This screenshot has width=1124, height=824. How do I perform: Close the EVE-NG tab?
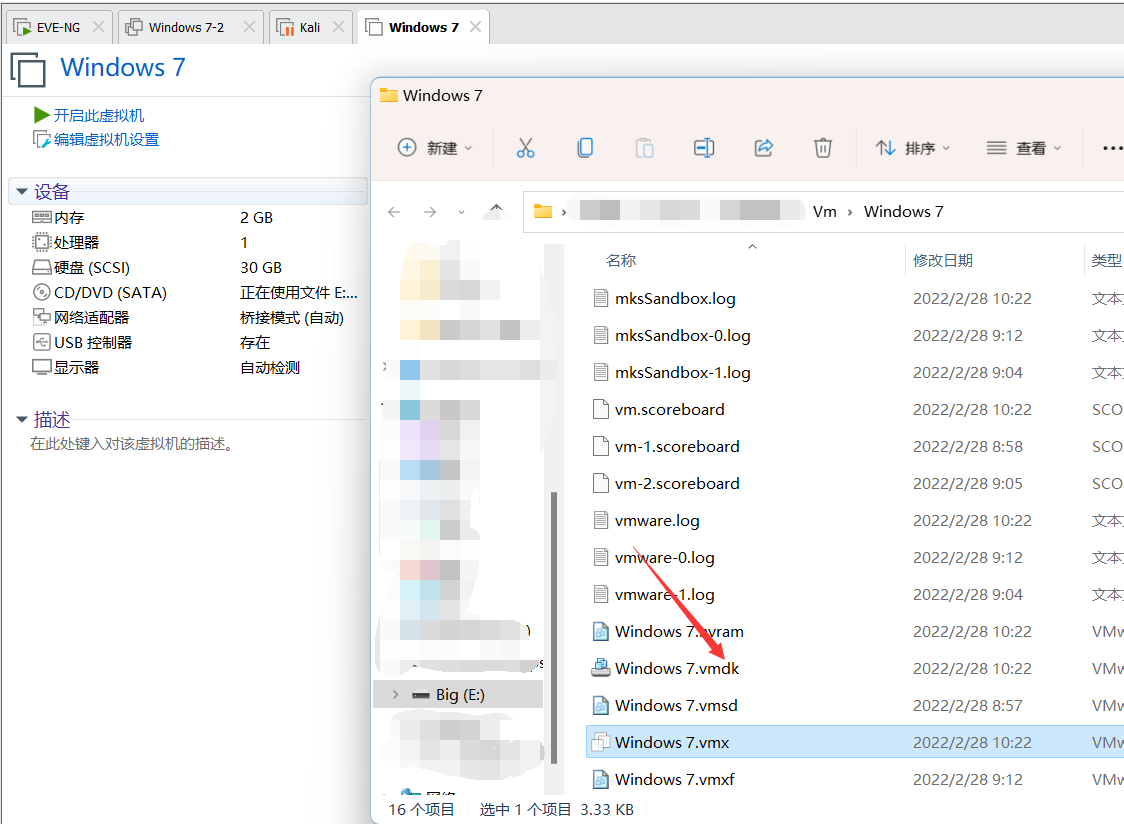pyautogui.click(x=98, y=27)
